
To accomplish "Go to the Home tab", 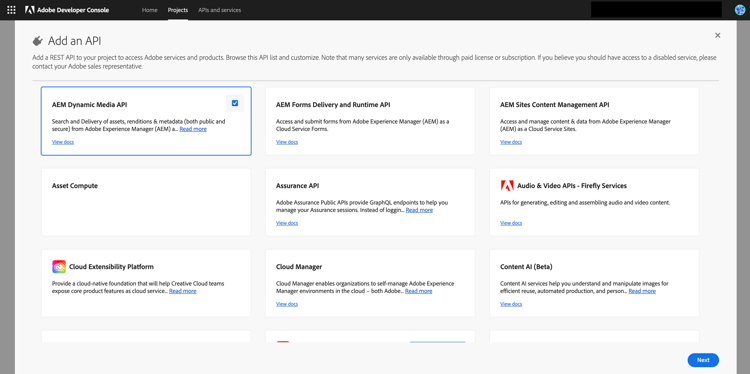I will click(x=150, y=10).
